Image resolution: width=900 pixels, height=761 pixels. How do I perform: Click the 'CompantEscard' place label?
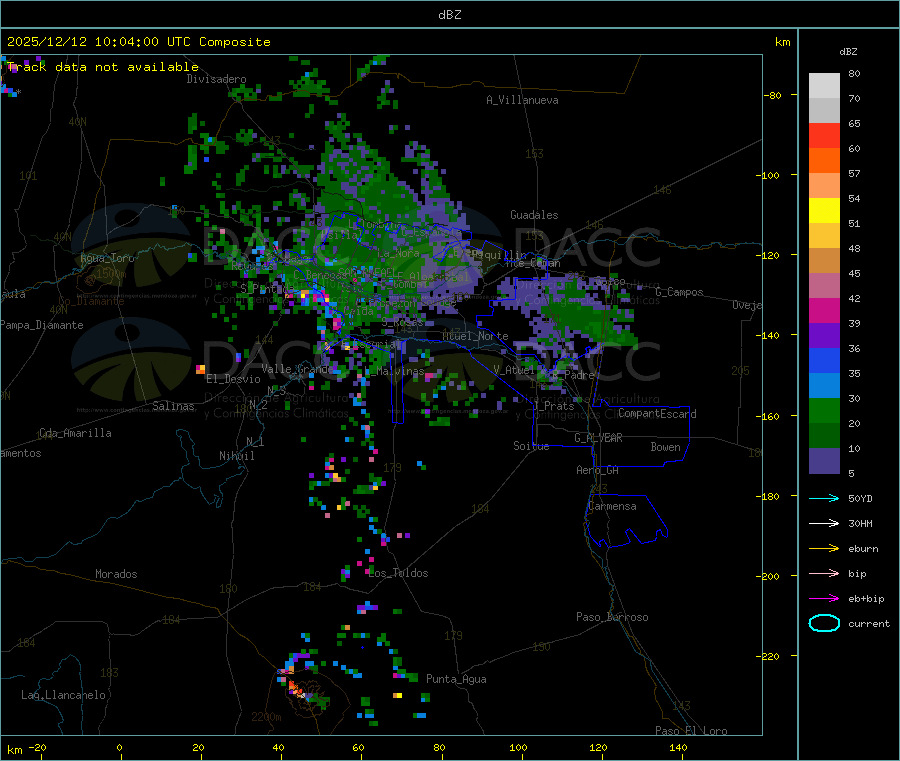pos(657,413)
